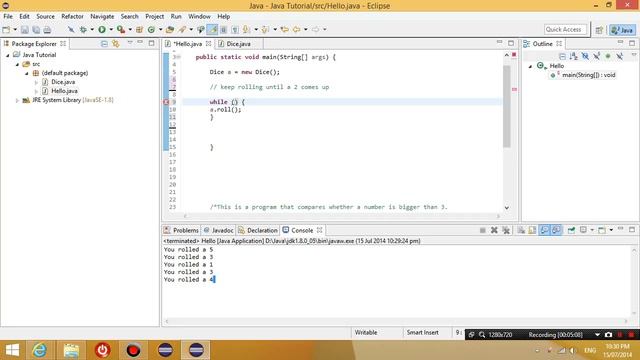Screen dimensions: 640x360
Task: Click the Pin Console icon
Action: [x=571, y=230]
